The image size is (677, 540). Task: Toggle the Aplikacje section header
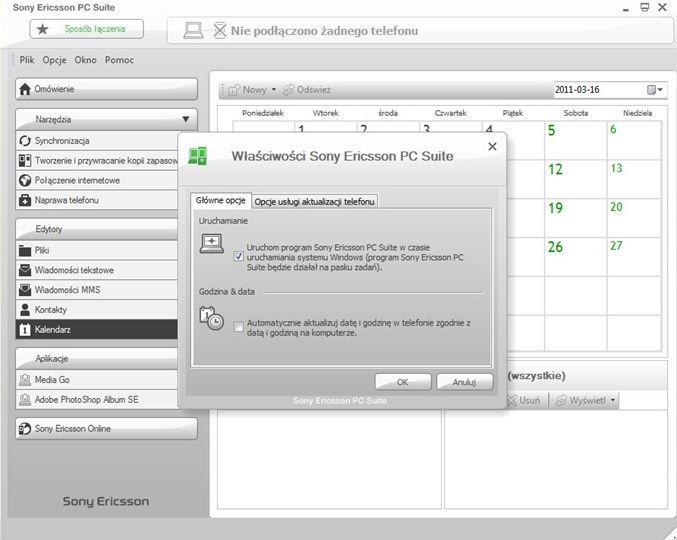[97, 359]
